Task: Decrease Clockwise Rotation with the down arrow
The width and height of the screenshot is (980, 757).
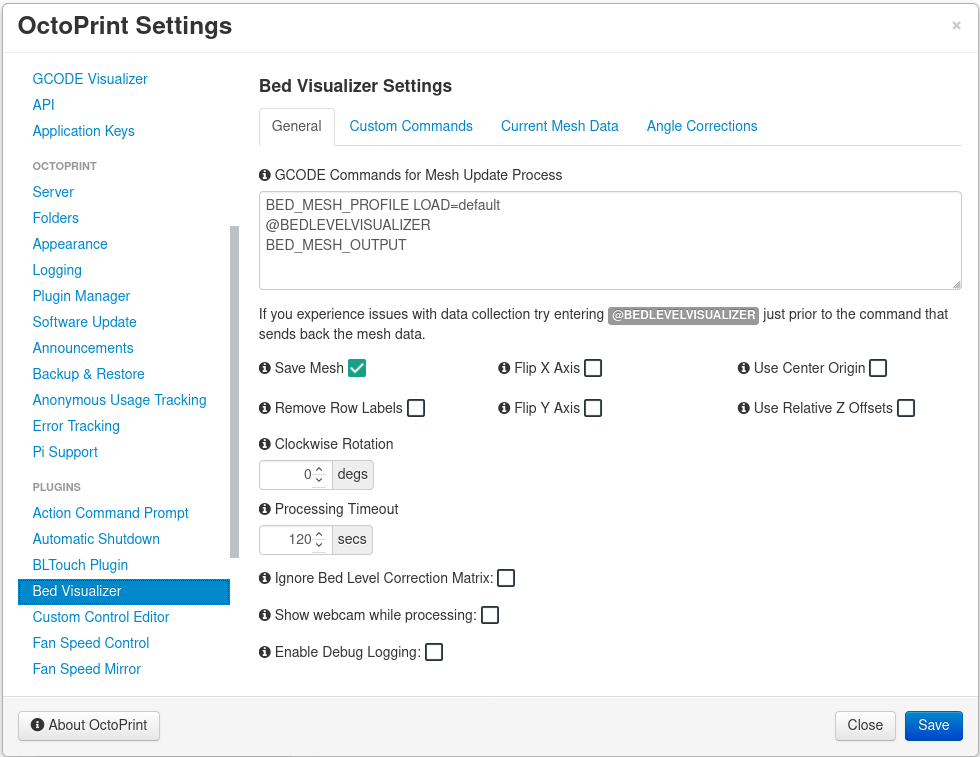Action: coord(319,479)
